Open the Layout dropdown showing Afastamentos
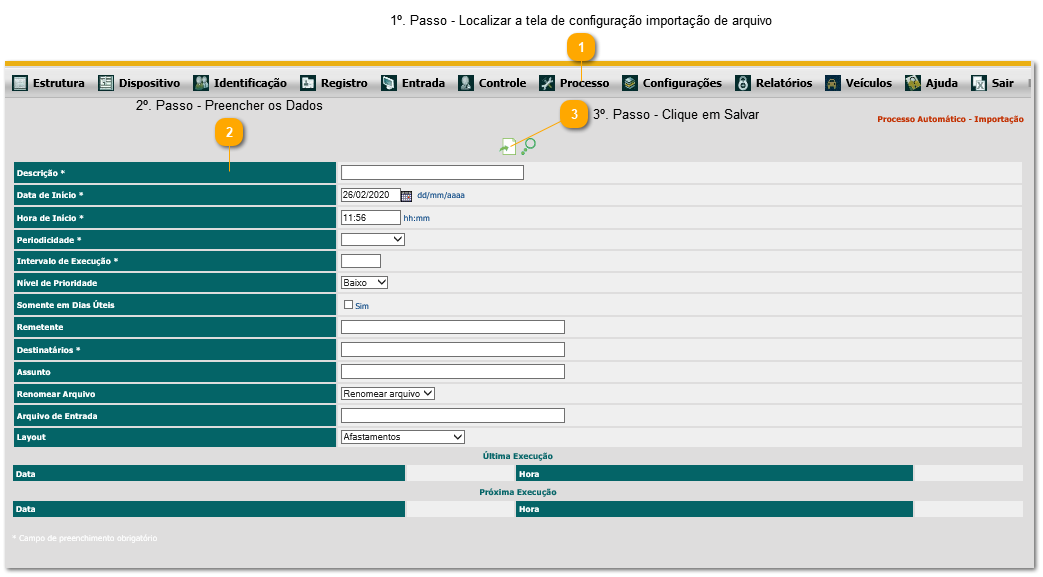Screen dimensions: 1043x577 [402, 437]
